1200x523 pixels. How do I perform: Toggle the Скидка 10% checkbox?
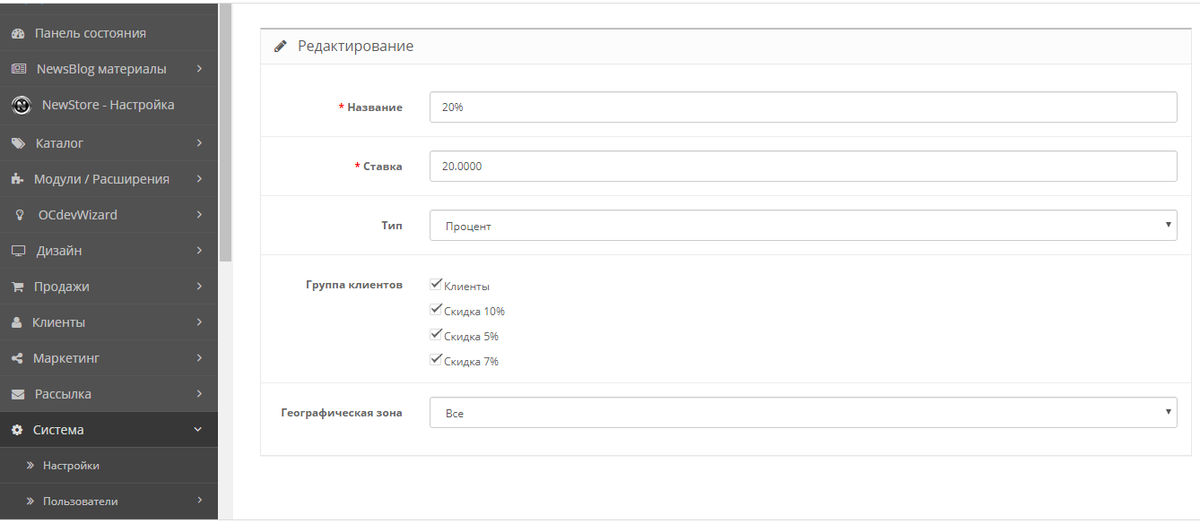point(435,310)
